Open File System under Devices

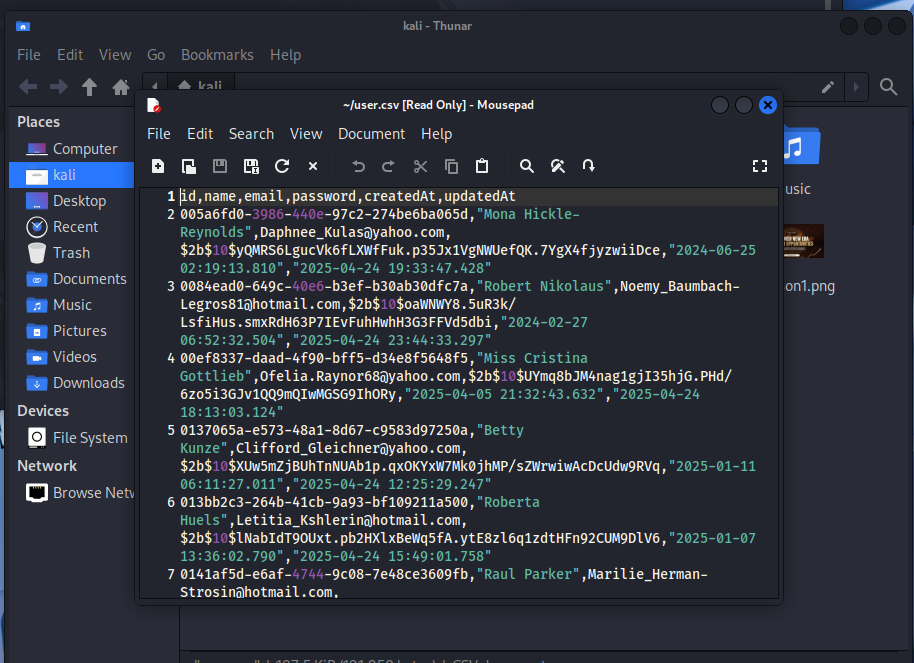click(x=90, y=438)
